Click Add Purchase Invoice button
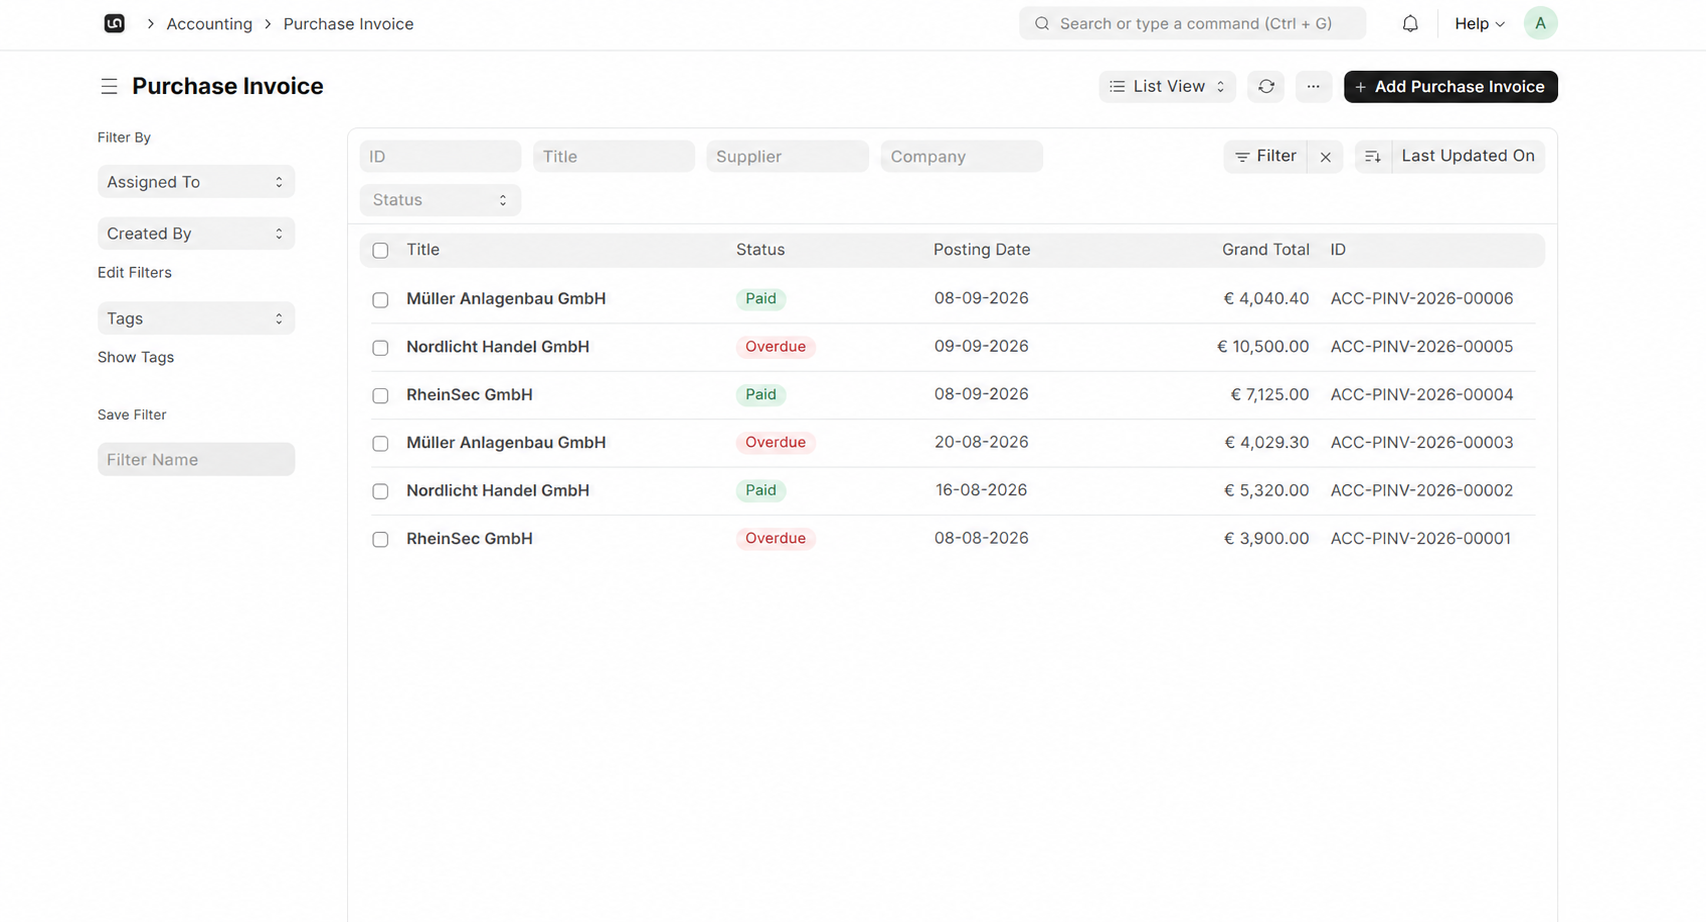Screen dimensions: 1706x922 click(x=1450, y=87)
